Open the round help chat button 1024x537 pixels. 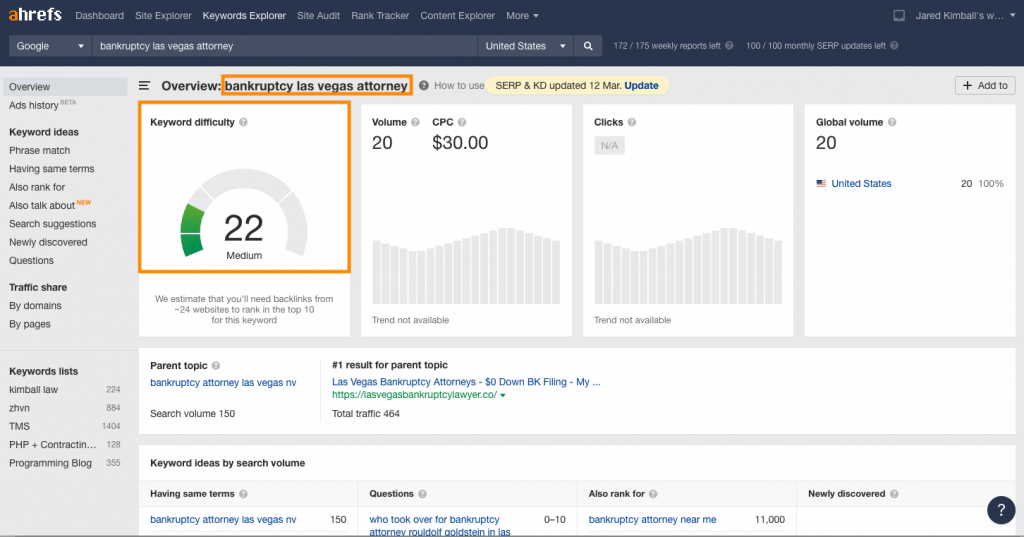pyautogui.click(x=1000, y=510)
